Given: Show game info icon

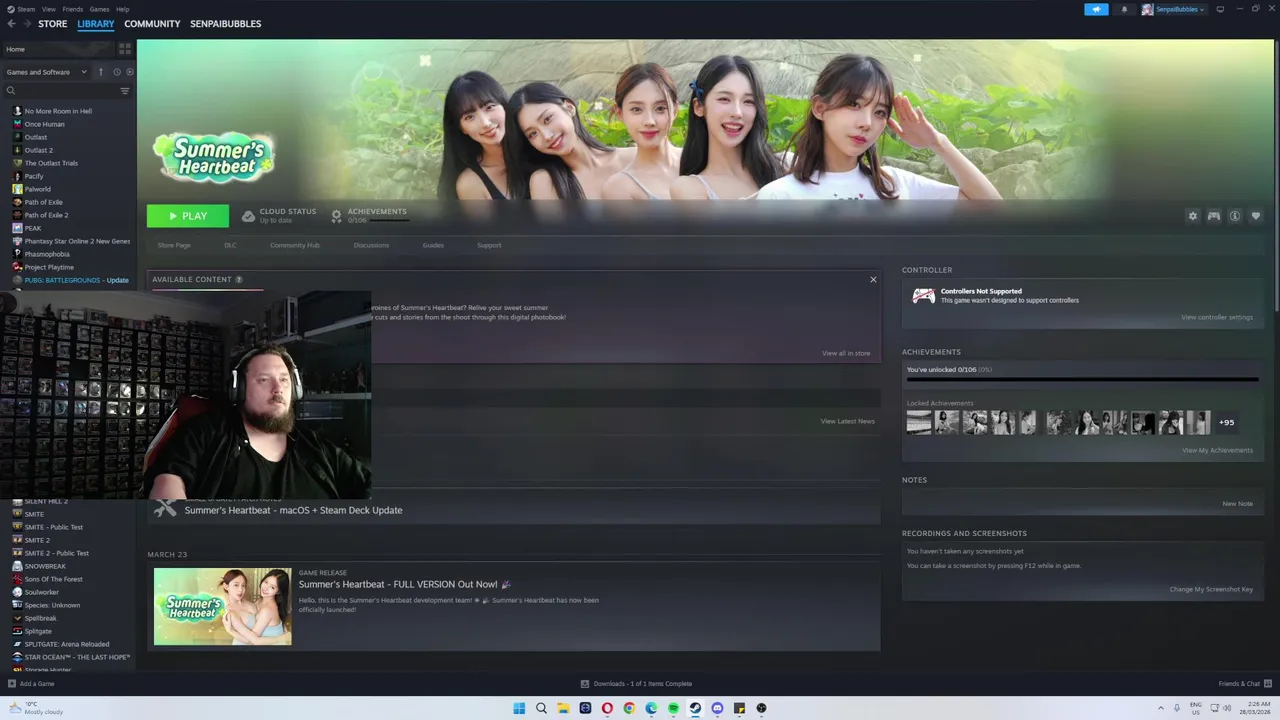Looking at the screenshot, I should 1235,216.
